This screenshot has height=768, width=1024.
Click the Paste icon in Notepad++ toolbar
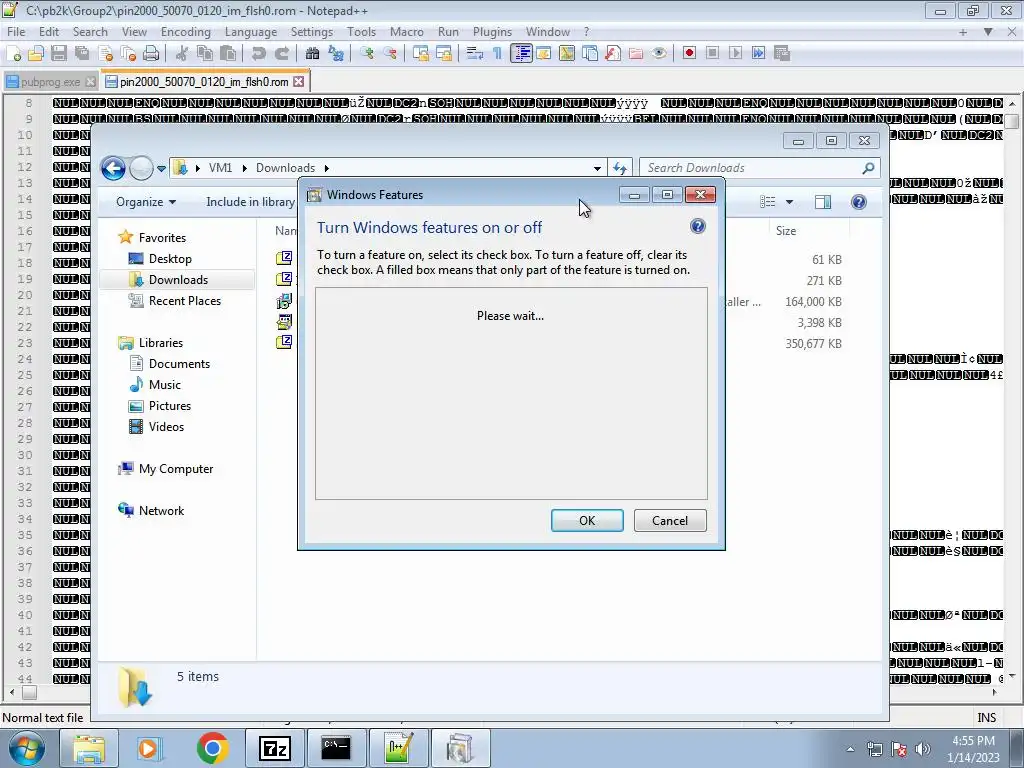pos(228,54)
